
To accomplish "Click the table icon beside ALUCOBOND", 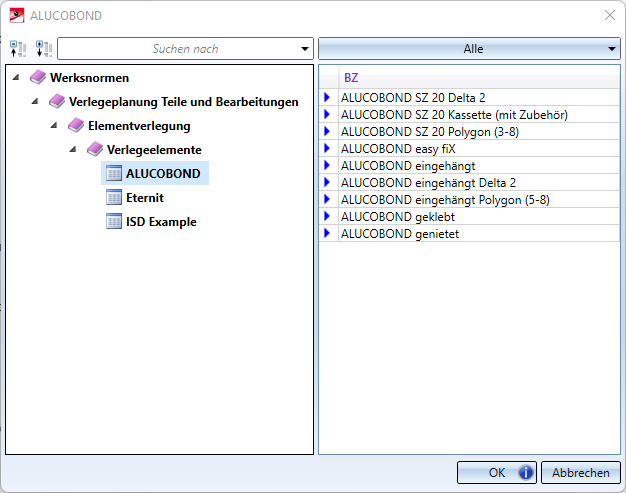I will [114, 173].
